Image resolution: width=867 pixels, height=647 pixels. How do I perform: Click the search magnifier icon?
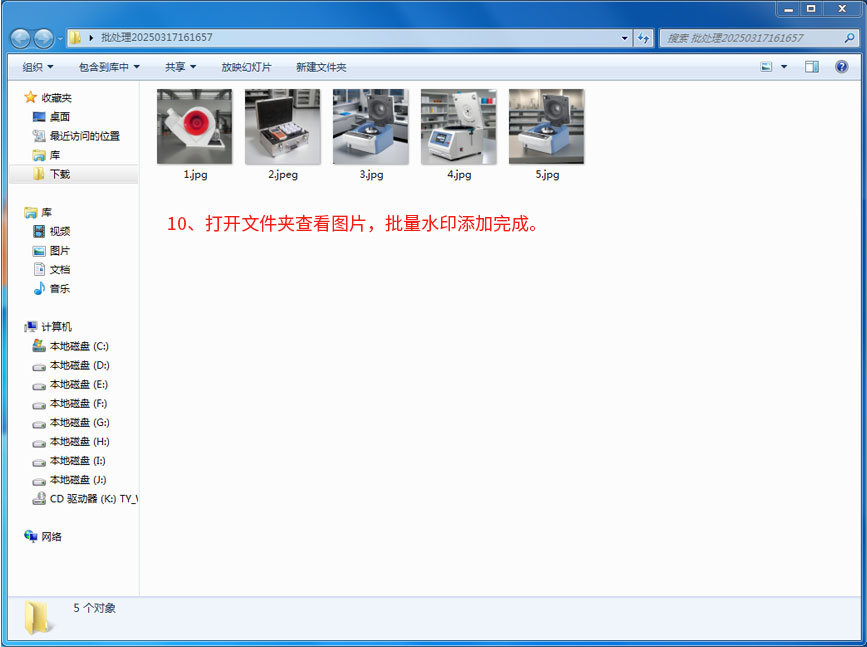click(x=848, y=38)
